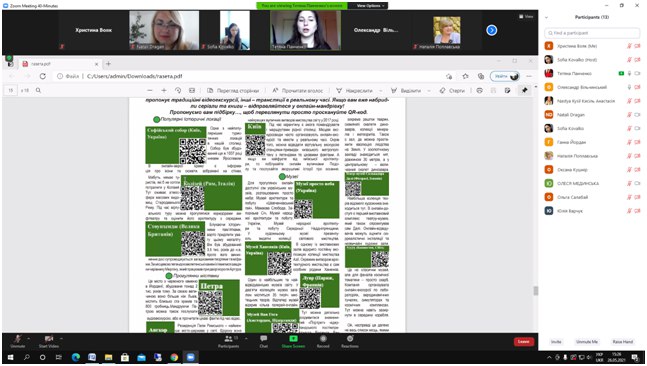Screen dimensions: 647x366
Task: Show next video participants with blue arrow
Action: [491, 30]
